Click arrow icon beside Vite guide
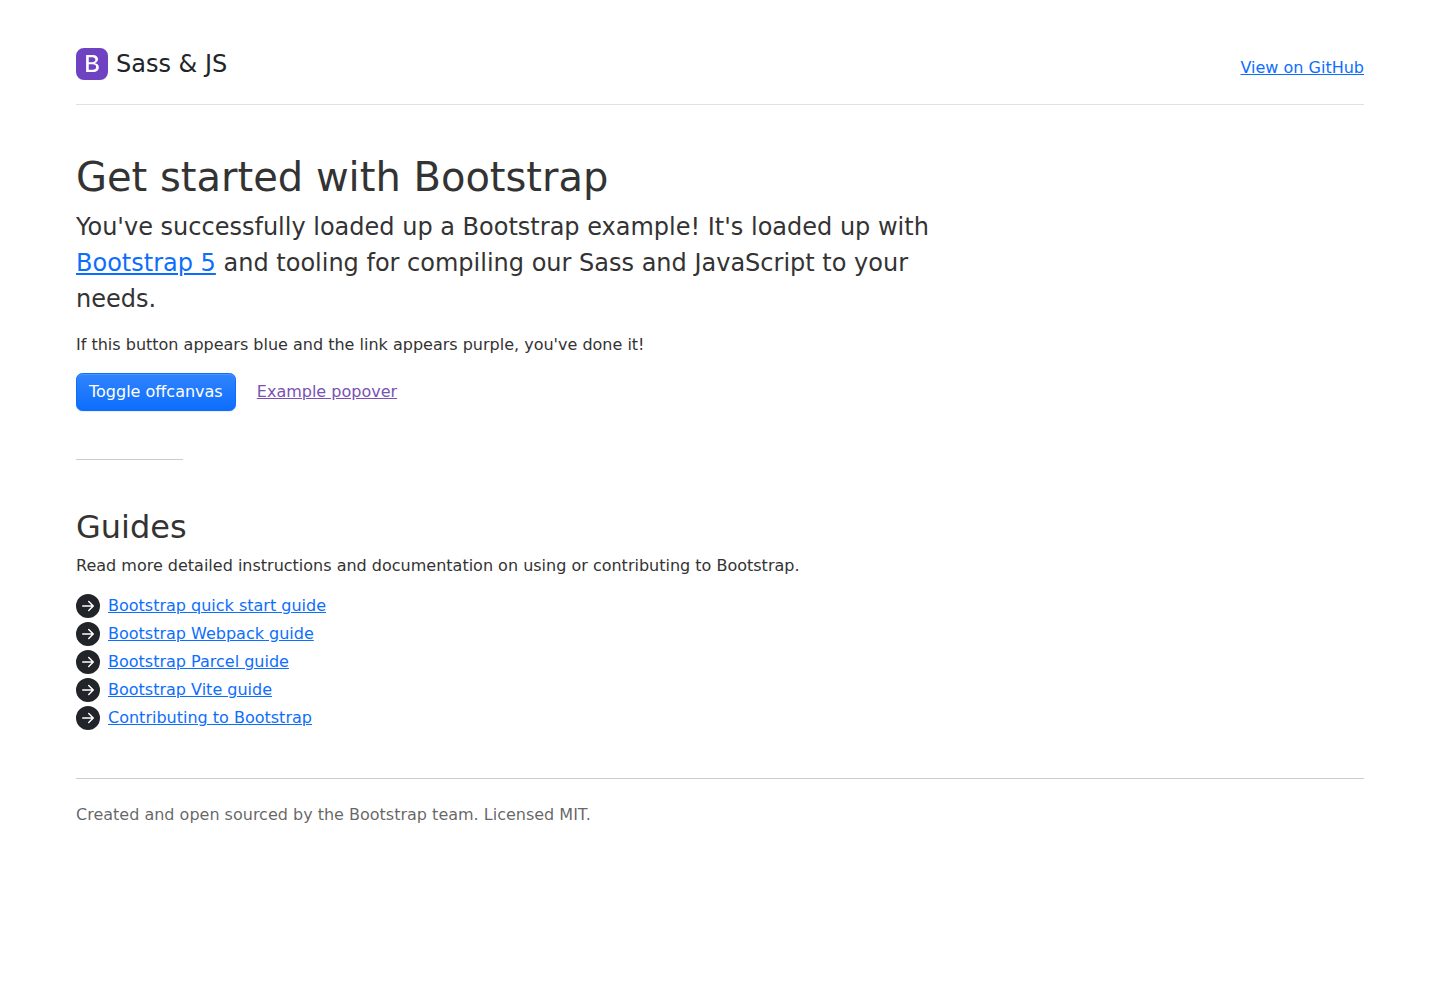 coord(88,690)
